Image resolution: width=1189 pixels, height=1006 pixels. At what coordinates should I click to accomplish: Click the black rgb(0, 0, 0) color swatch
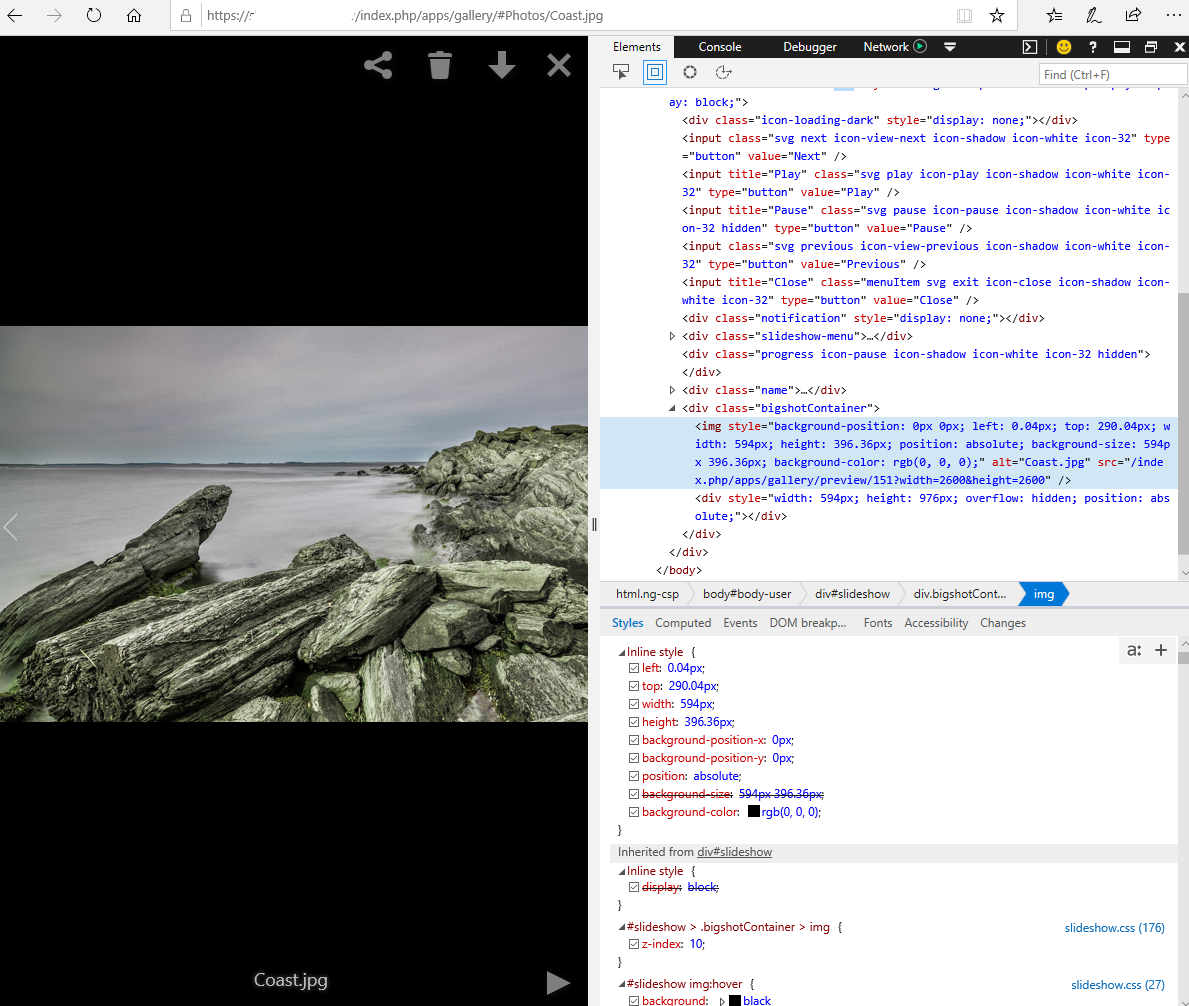click(x=754, y=811)
